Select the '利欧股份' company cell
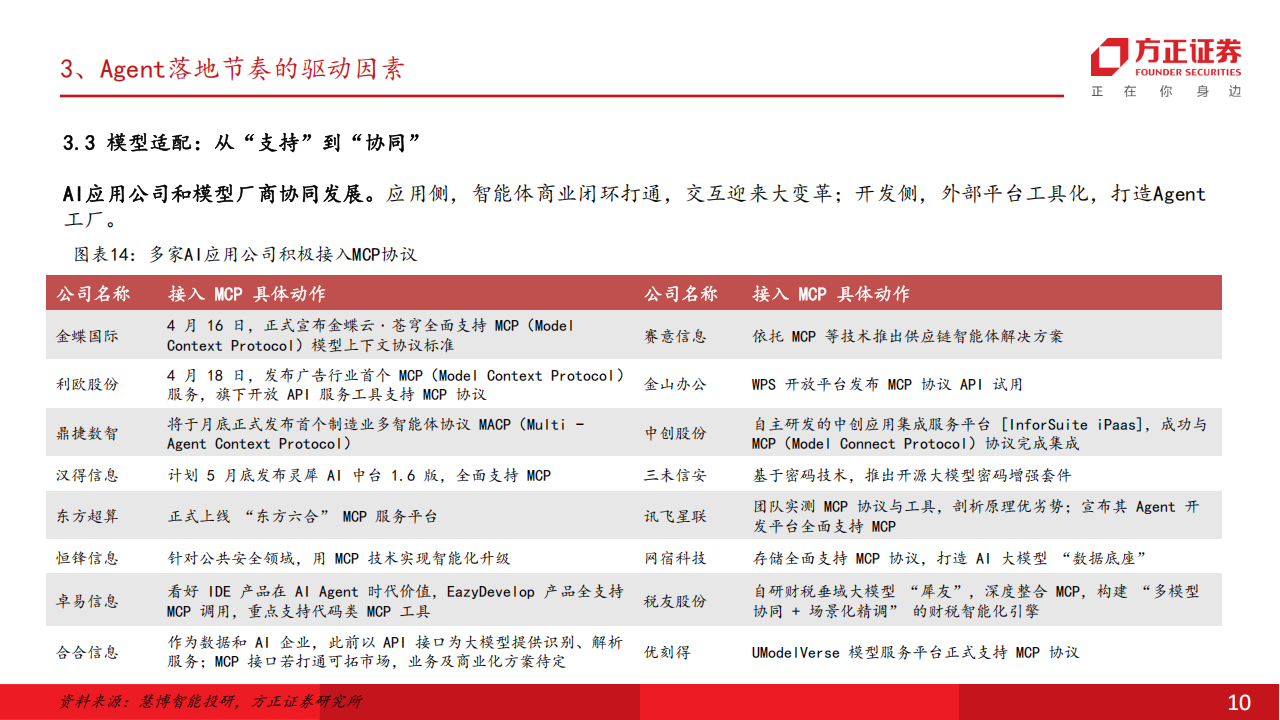 click(x=87, y=384)
